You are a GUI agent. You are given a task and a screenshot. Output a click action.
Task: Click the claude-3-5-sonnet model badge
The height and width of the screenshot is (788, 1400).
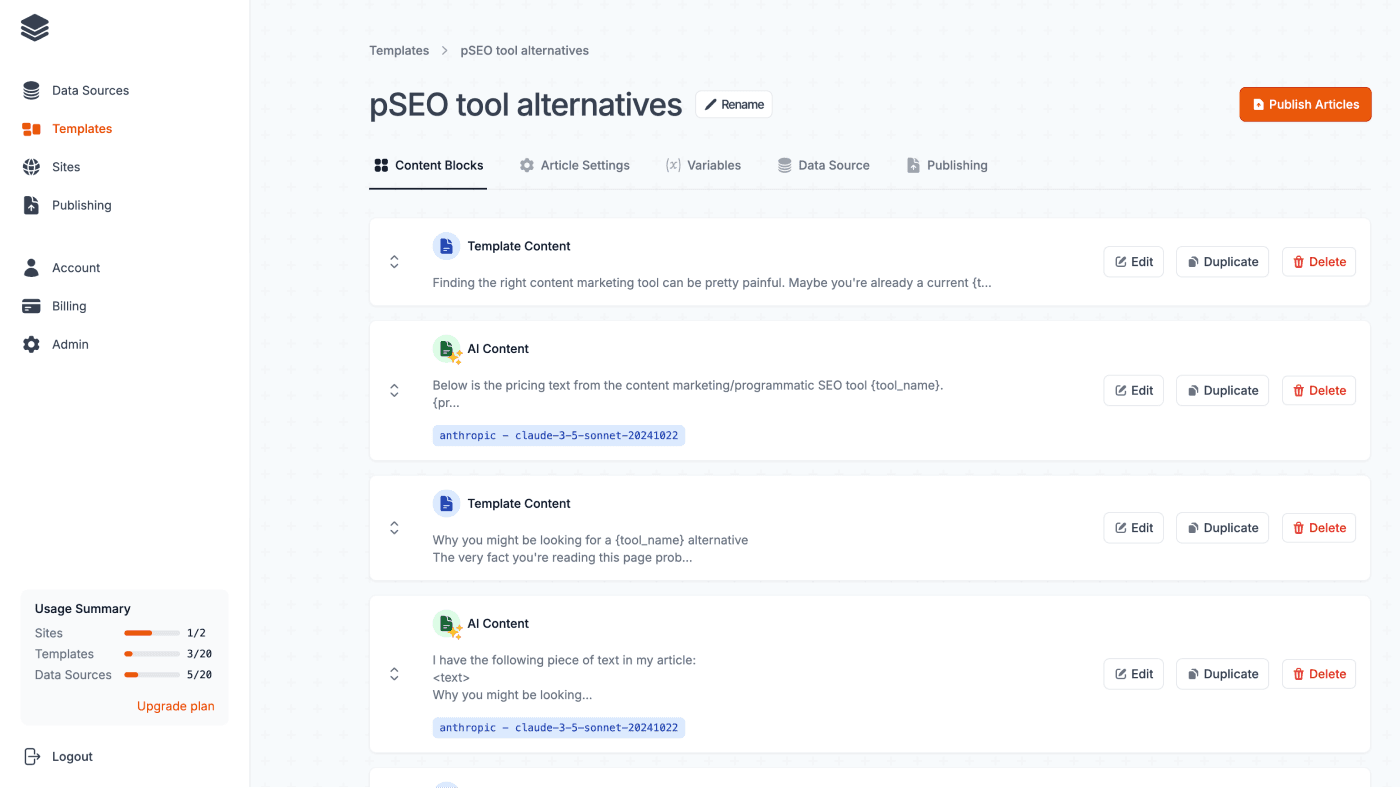click(558, 435)
